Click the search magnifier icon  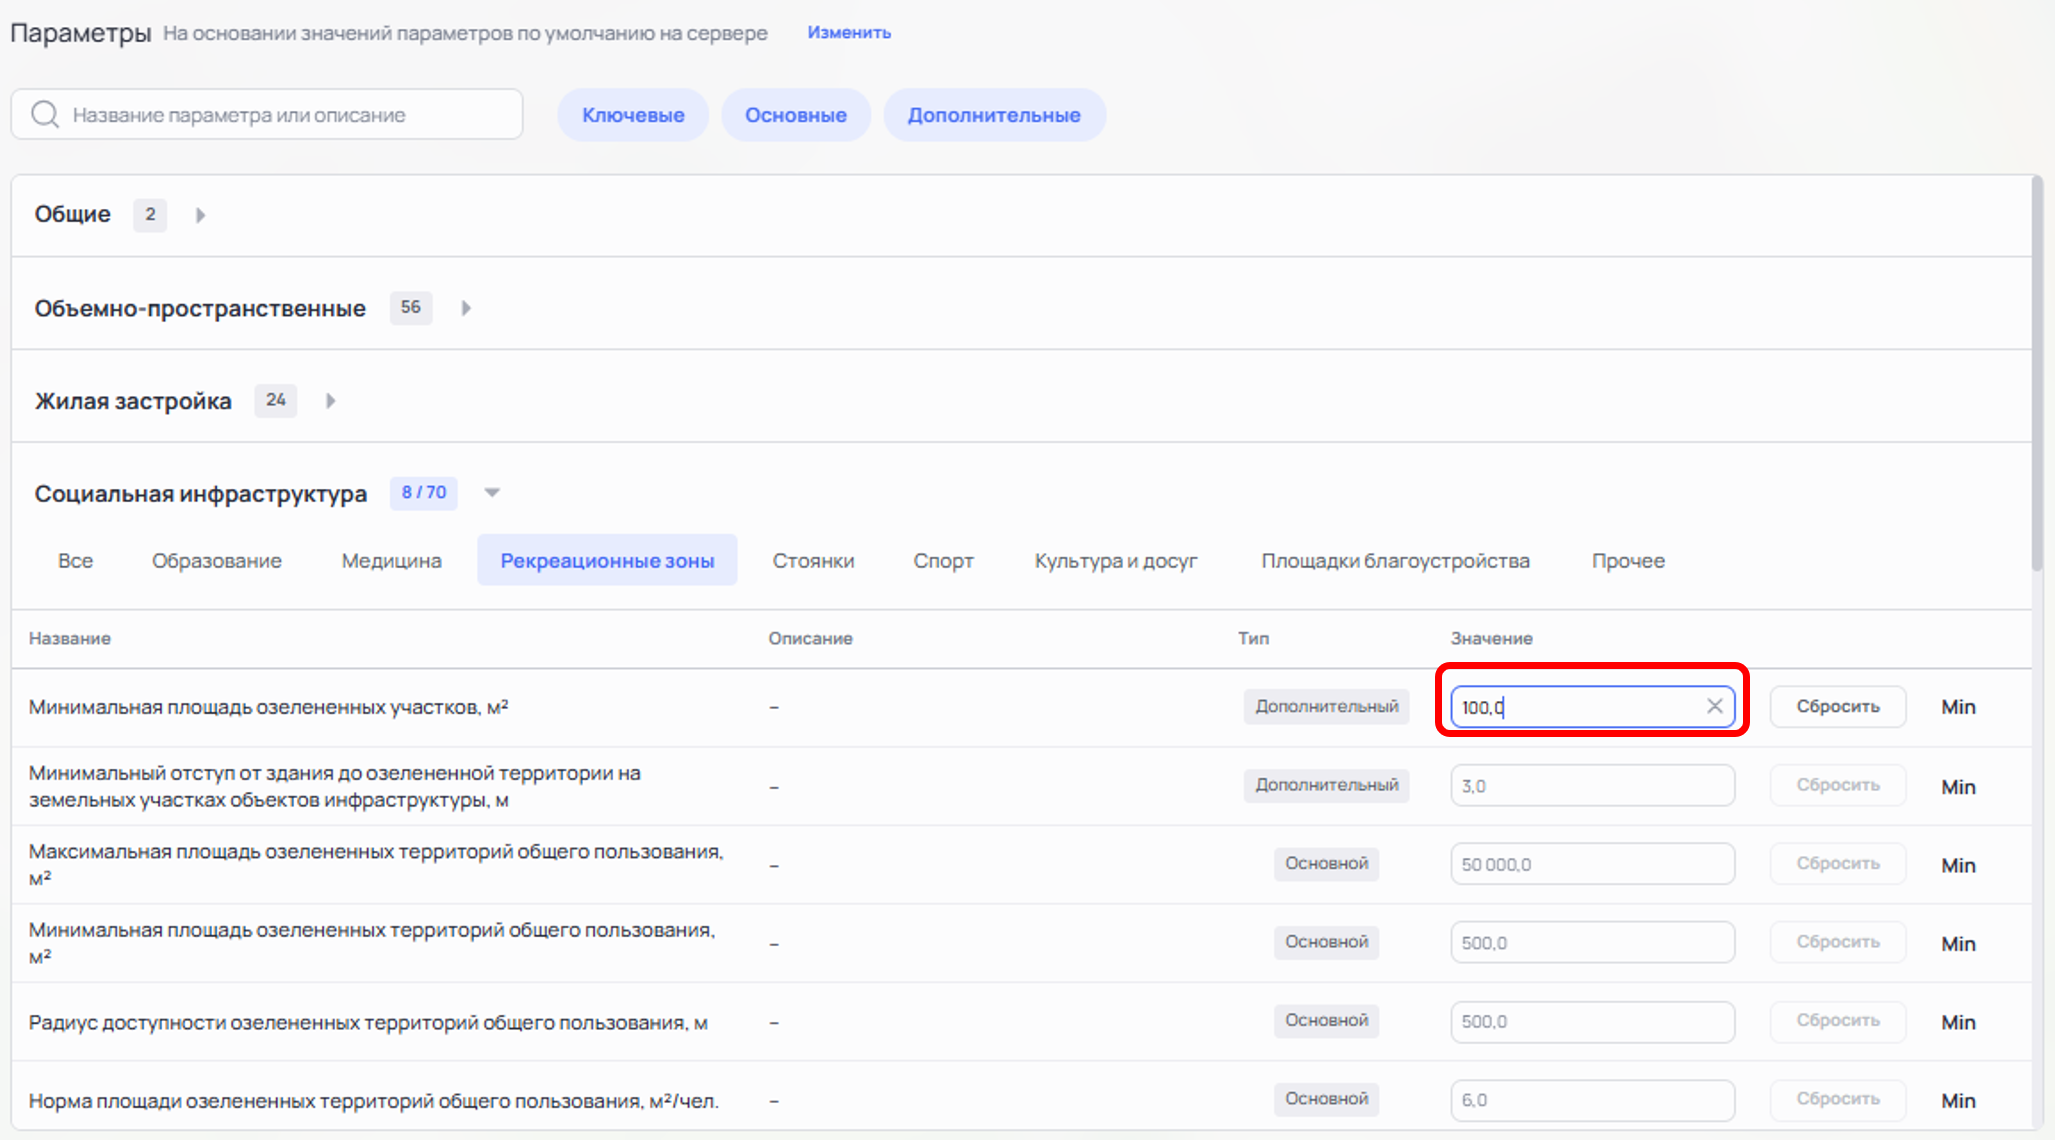click(45, 114)
